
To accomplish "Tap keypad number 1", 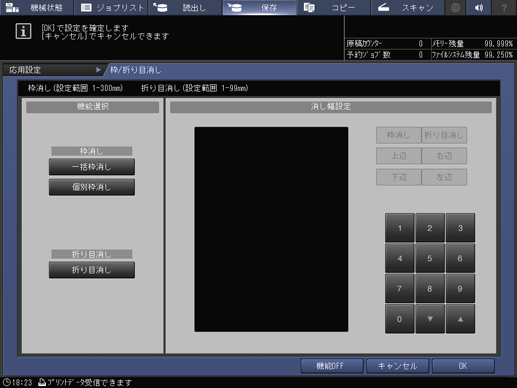I will [400, 228].
